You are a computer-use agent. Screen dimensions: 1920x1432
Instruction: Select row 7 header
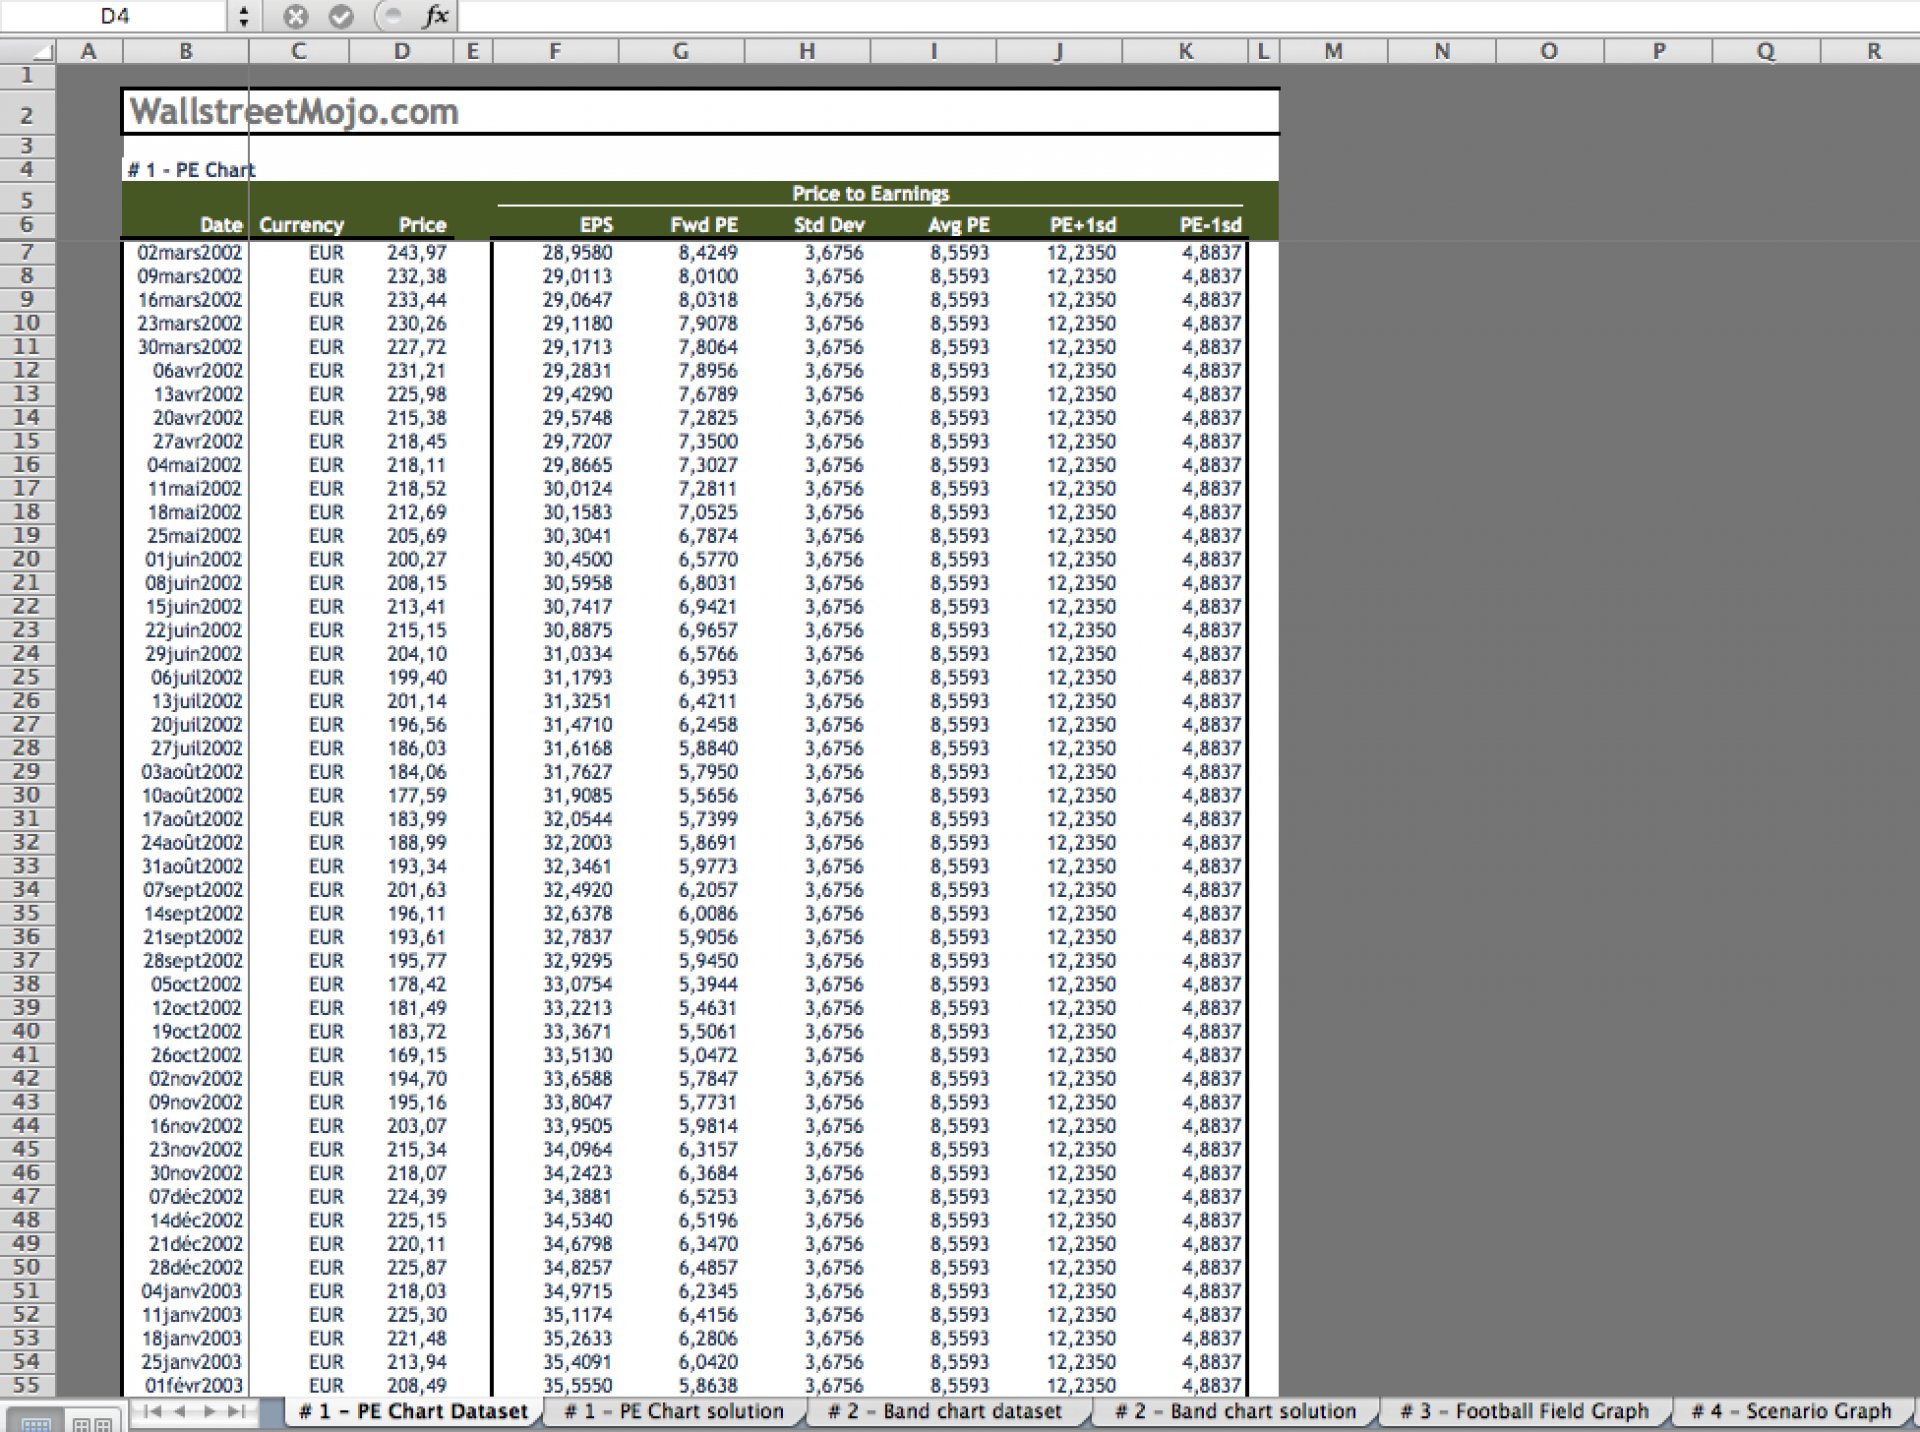click(27, 252)
